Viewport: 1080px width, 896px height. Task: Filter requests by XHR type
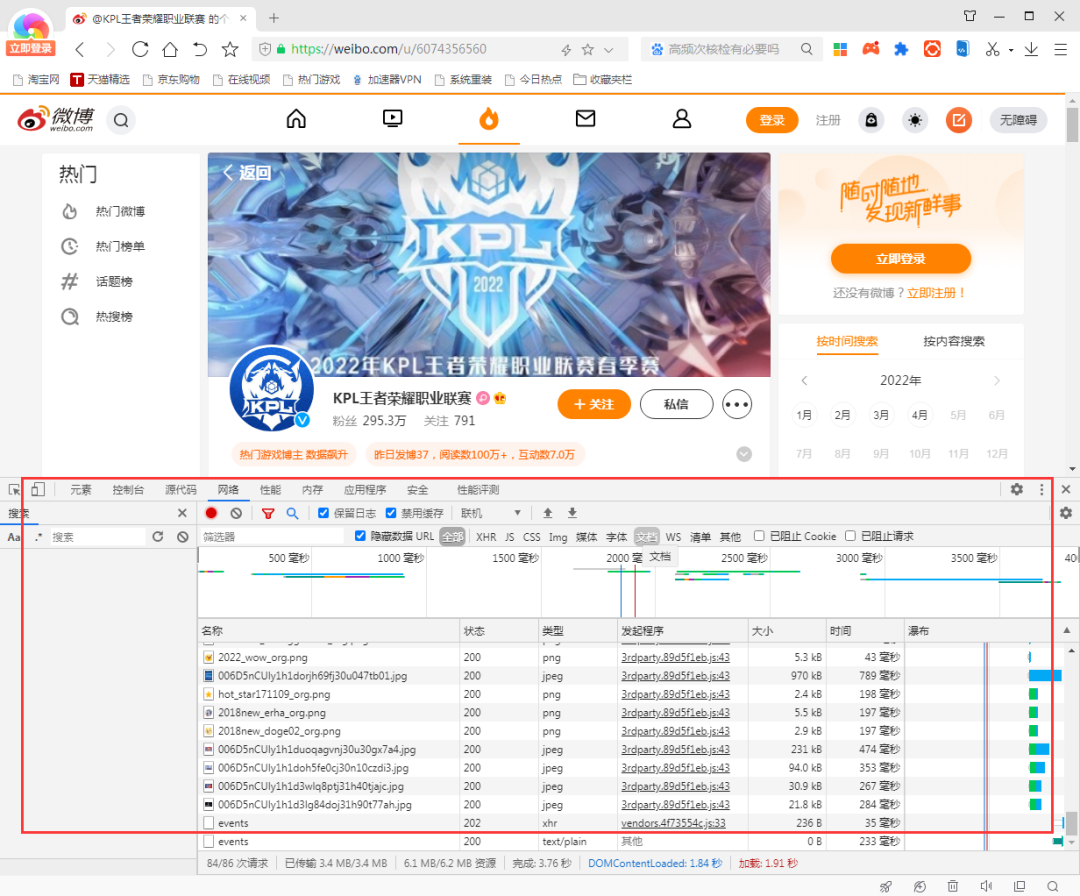coord(486,536)
